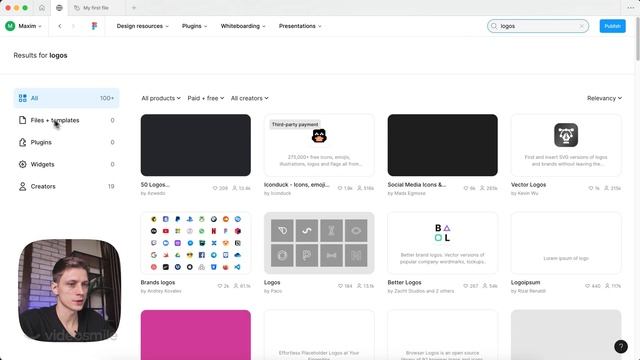
Task: Click the Logoipsum title link
Action: pos(525,282)
